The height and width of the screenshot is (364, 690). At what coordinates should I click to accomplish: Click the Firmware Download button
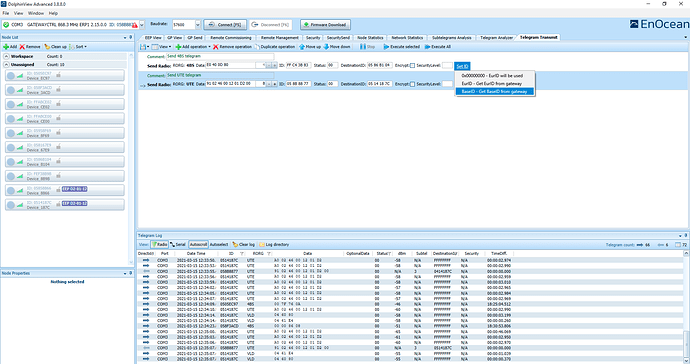(x=326, y=25)
